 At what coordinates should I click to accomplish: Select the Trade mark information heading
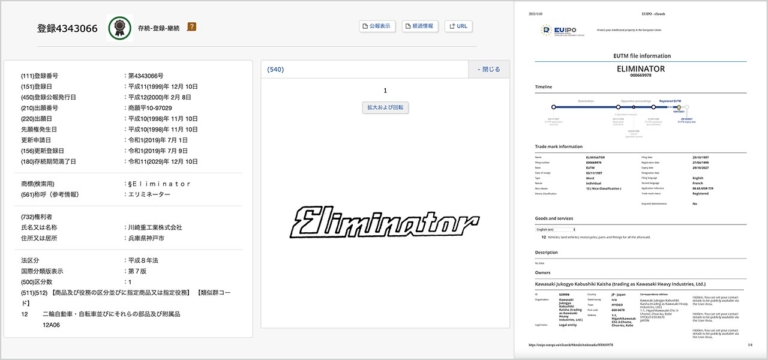click(559, 146)
